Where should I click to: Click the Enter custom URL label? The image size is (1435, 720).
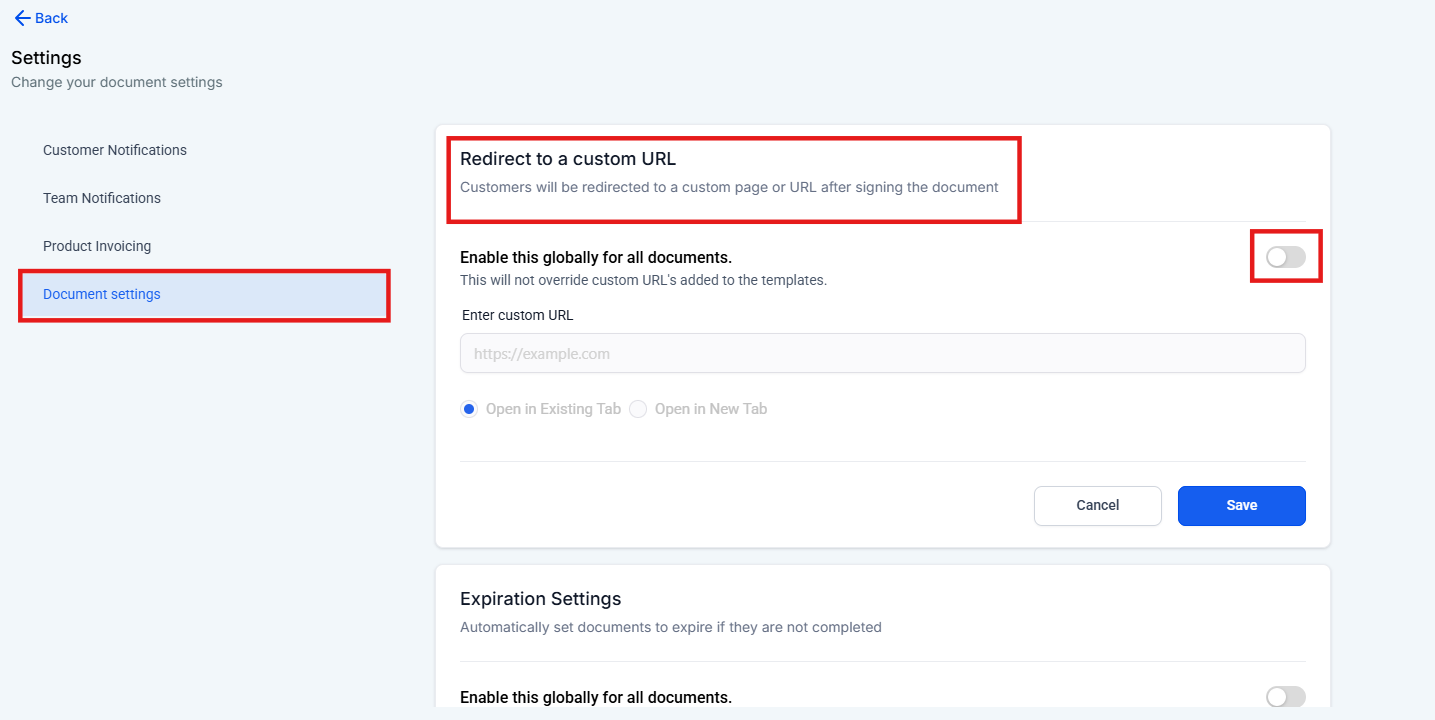(518, 315)
